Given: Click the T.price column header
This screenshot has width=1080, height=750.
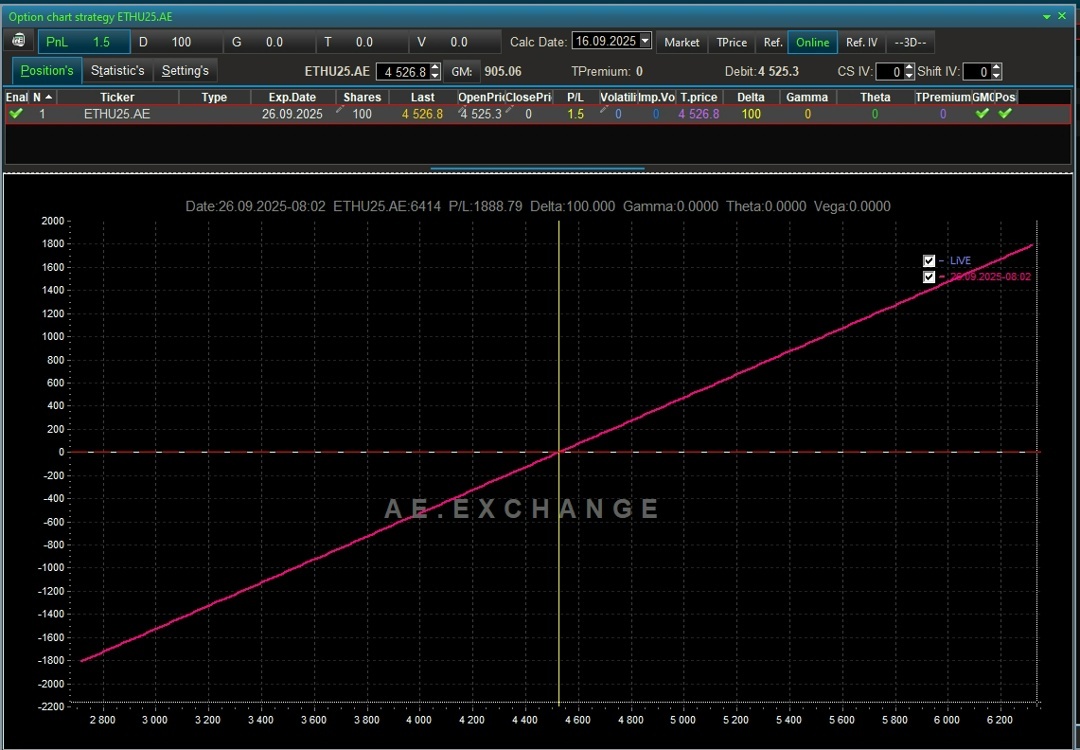Looking at the screenshot, I should pos(699,97).
